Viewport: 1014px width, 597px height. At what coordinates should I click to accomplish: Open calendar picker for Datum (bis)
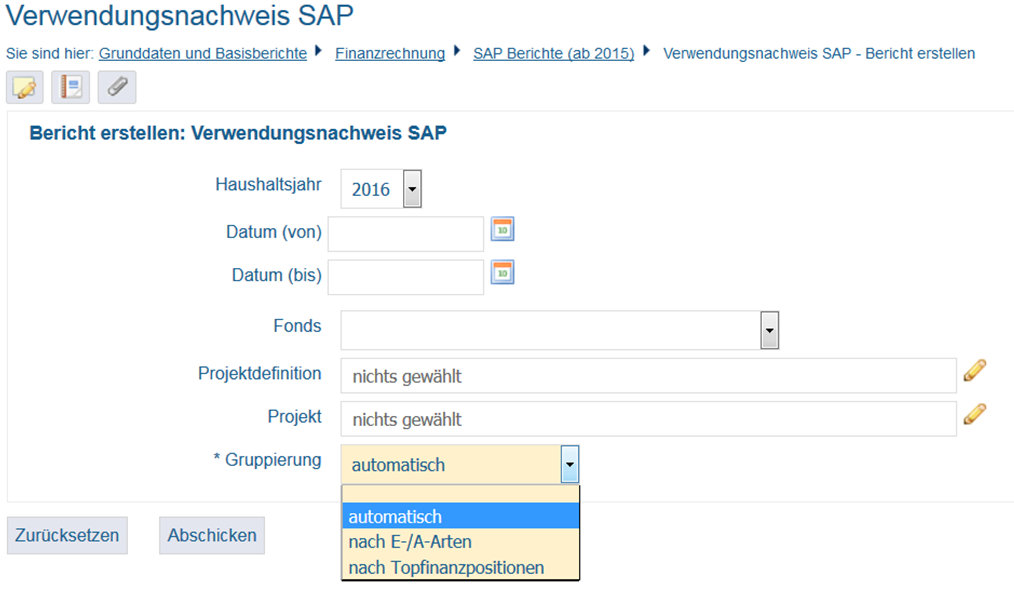pos(502,272)
